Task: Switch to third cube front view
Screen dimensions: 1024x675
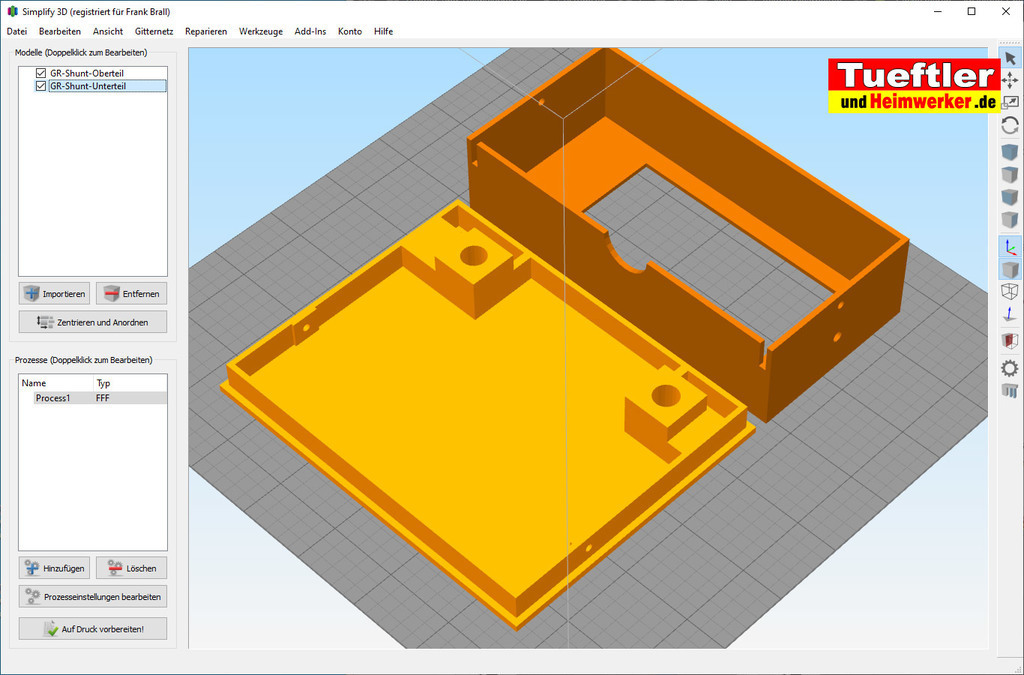Action: click(1010, 196)
